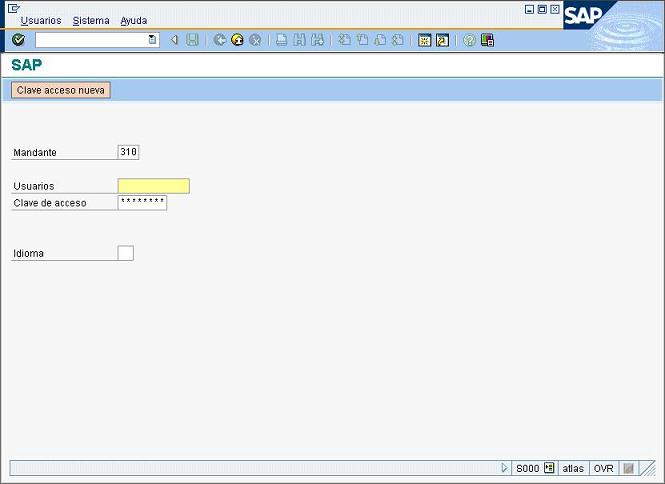Viewport: 665px width, 484px height.
Task: Expand the status bar triangle arrow
Action: [504, 468]
